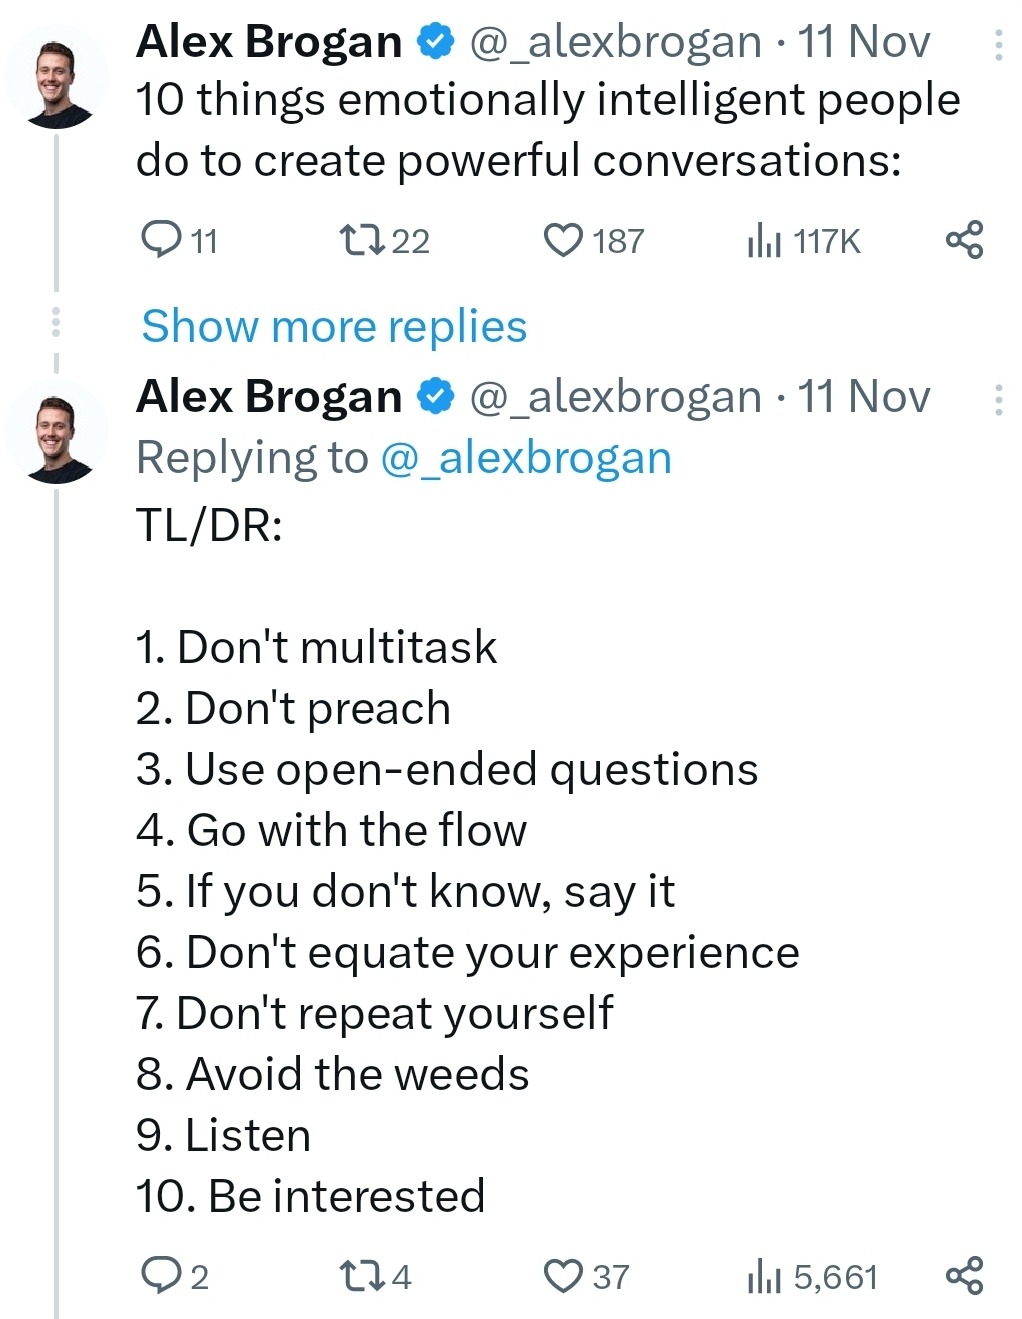View analytics for the first tweet
Image resolution: width=1022 pixels, height=1319 pixels.
tap(763, 240)
